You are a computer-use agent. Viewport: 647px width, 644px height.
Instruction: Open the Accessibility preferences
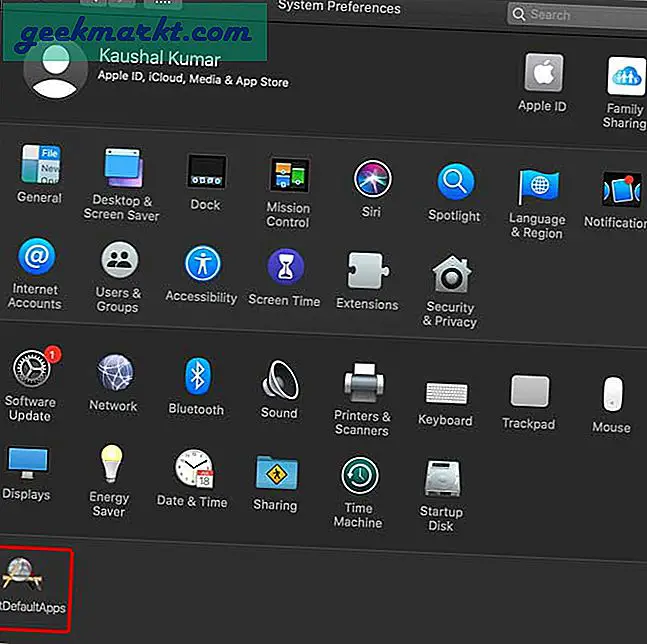[201, 266]
